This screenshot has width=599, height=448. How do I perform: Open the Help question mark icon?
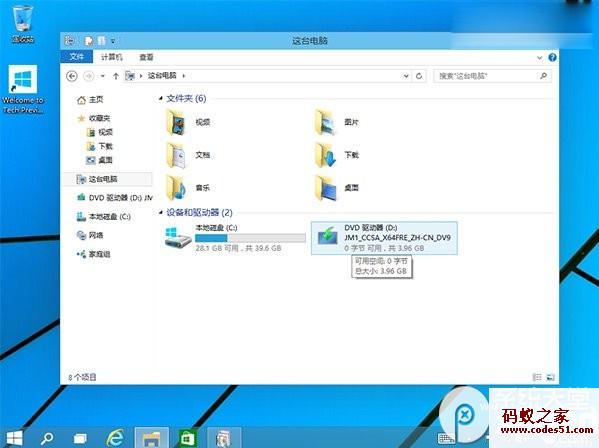(552, 57)
